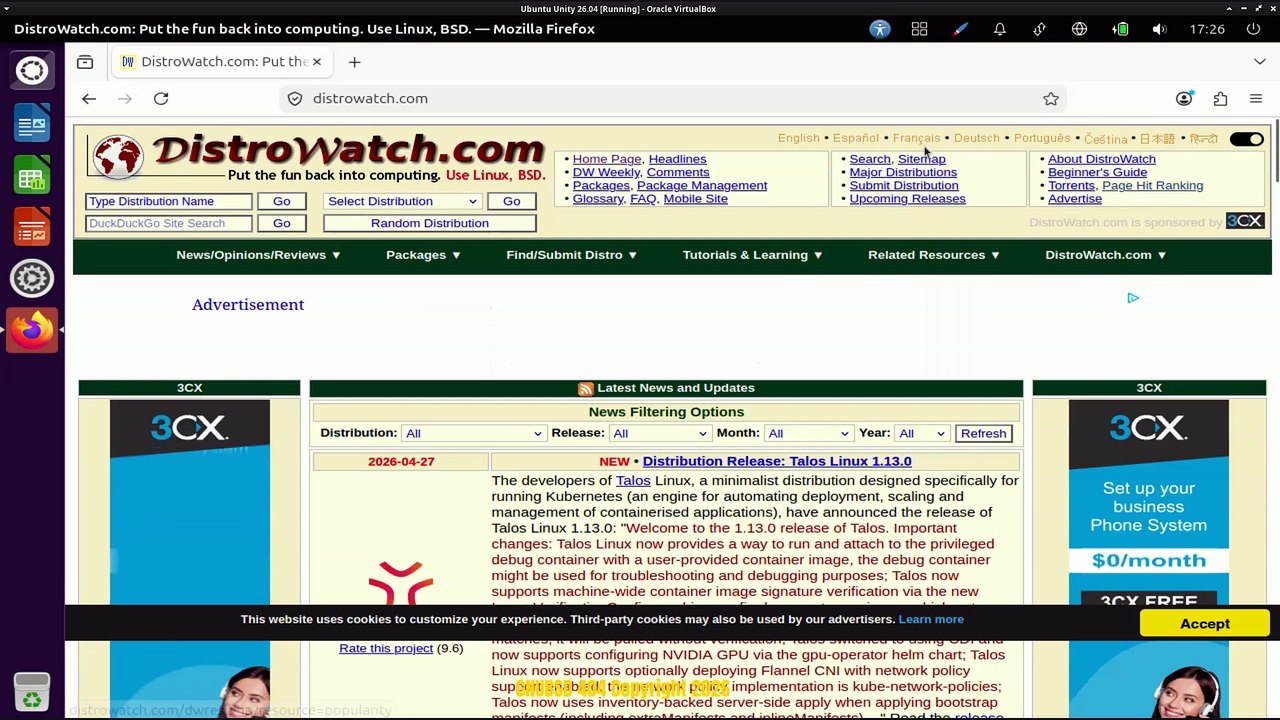The height and width of the screenshot is (720, 1280).
Task: Open the Firefox View tab overview icon
Action: point(85,62)
